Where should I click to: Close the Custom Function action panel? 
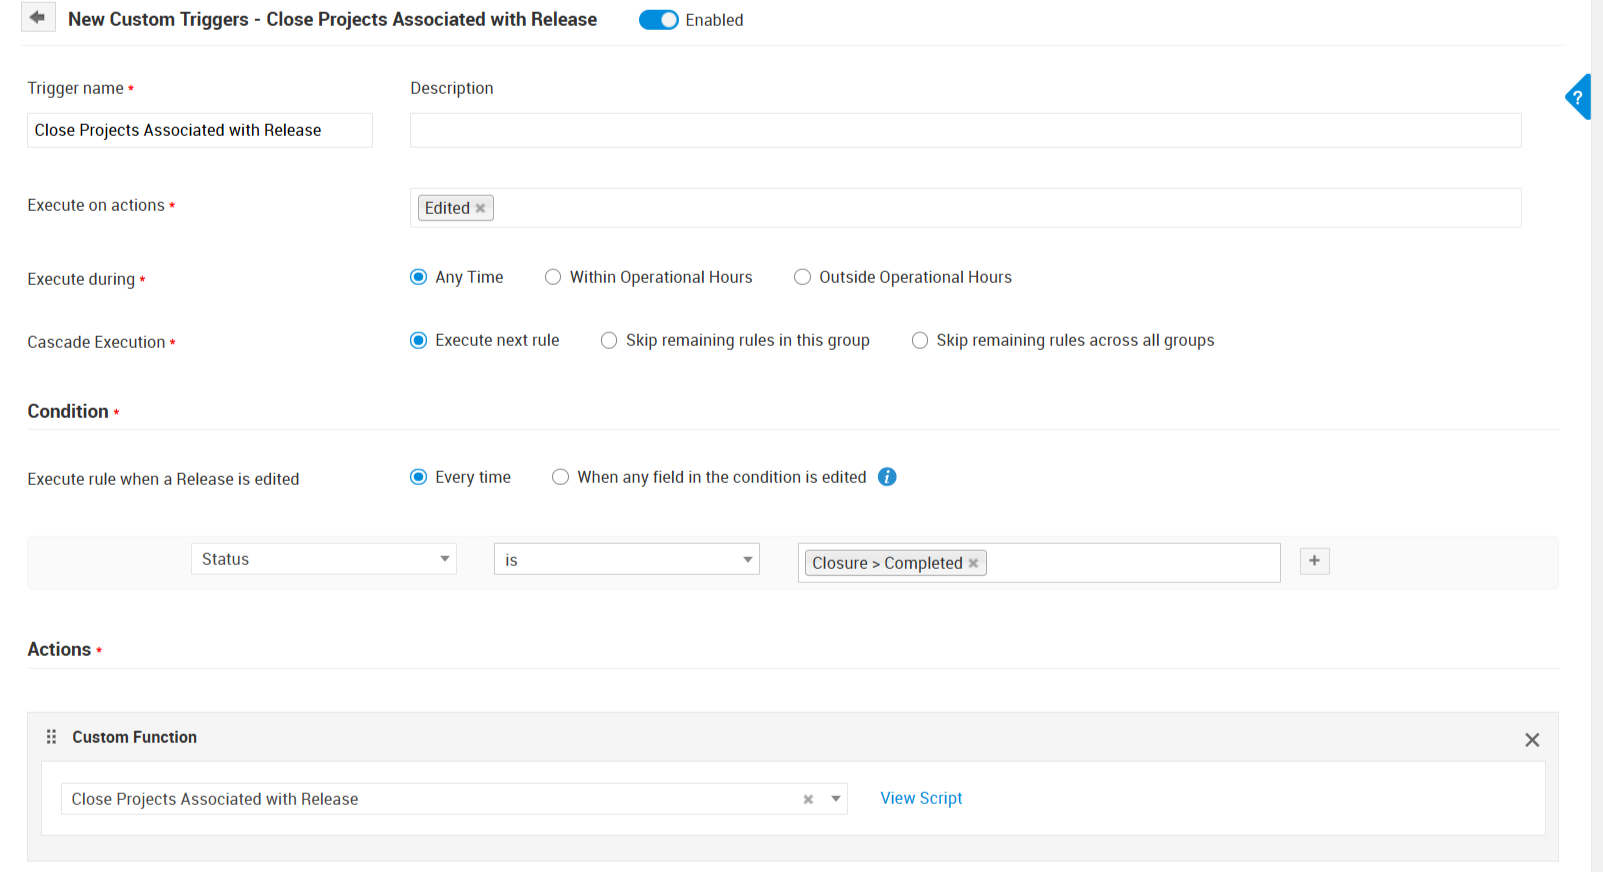(x=1531, y=740)
